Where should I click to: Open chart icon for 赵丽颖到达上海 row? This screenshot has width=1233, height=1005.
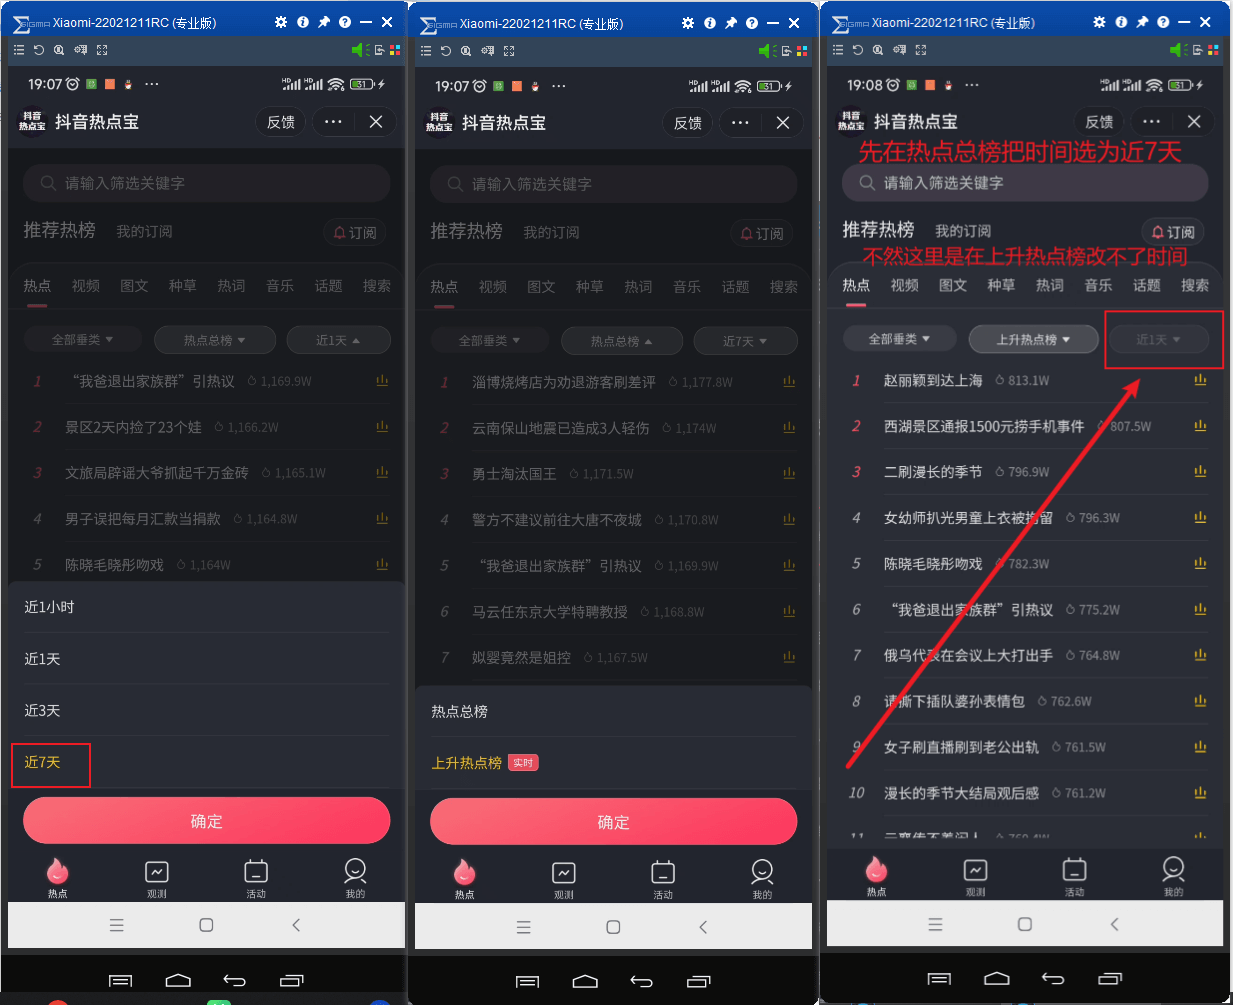click(x=1200, y=380)
